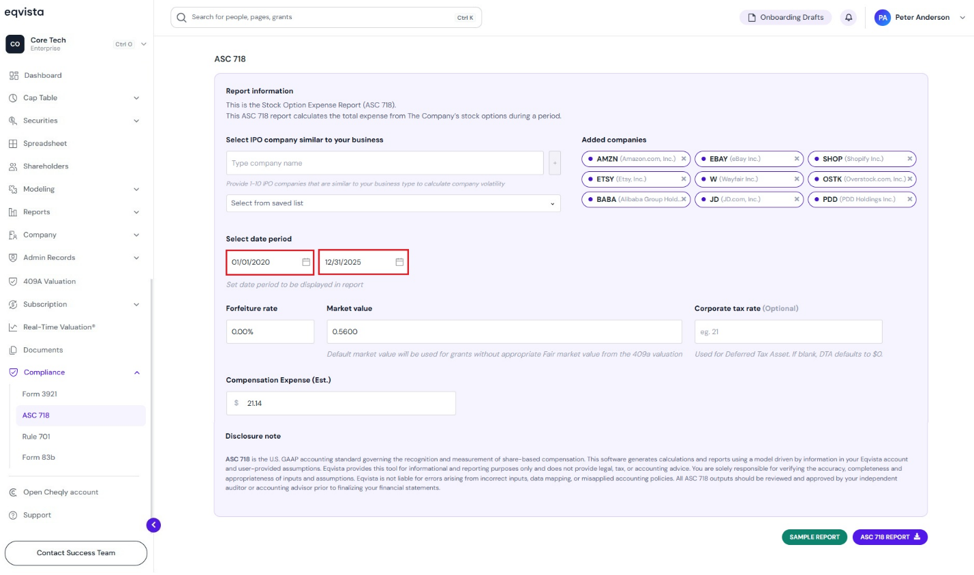Open Form 83b under Compliance
Viewport: 974px width, 575px height.
point(39,458)
